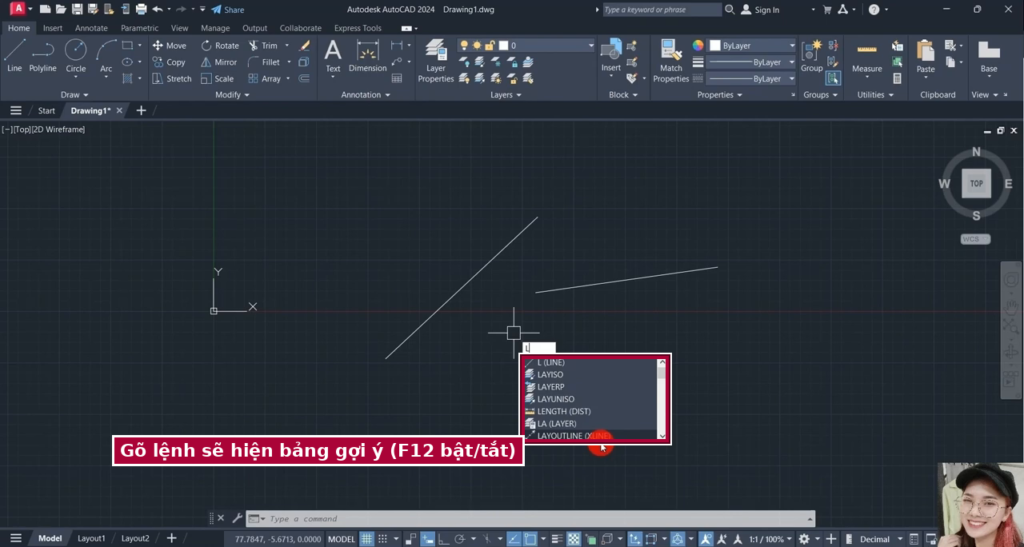Click the Match Properties tool
This screenshot has width=1024, height=547.
pyautogui.click(x=671, y=60)
